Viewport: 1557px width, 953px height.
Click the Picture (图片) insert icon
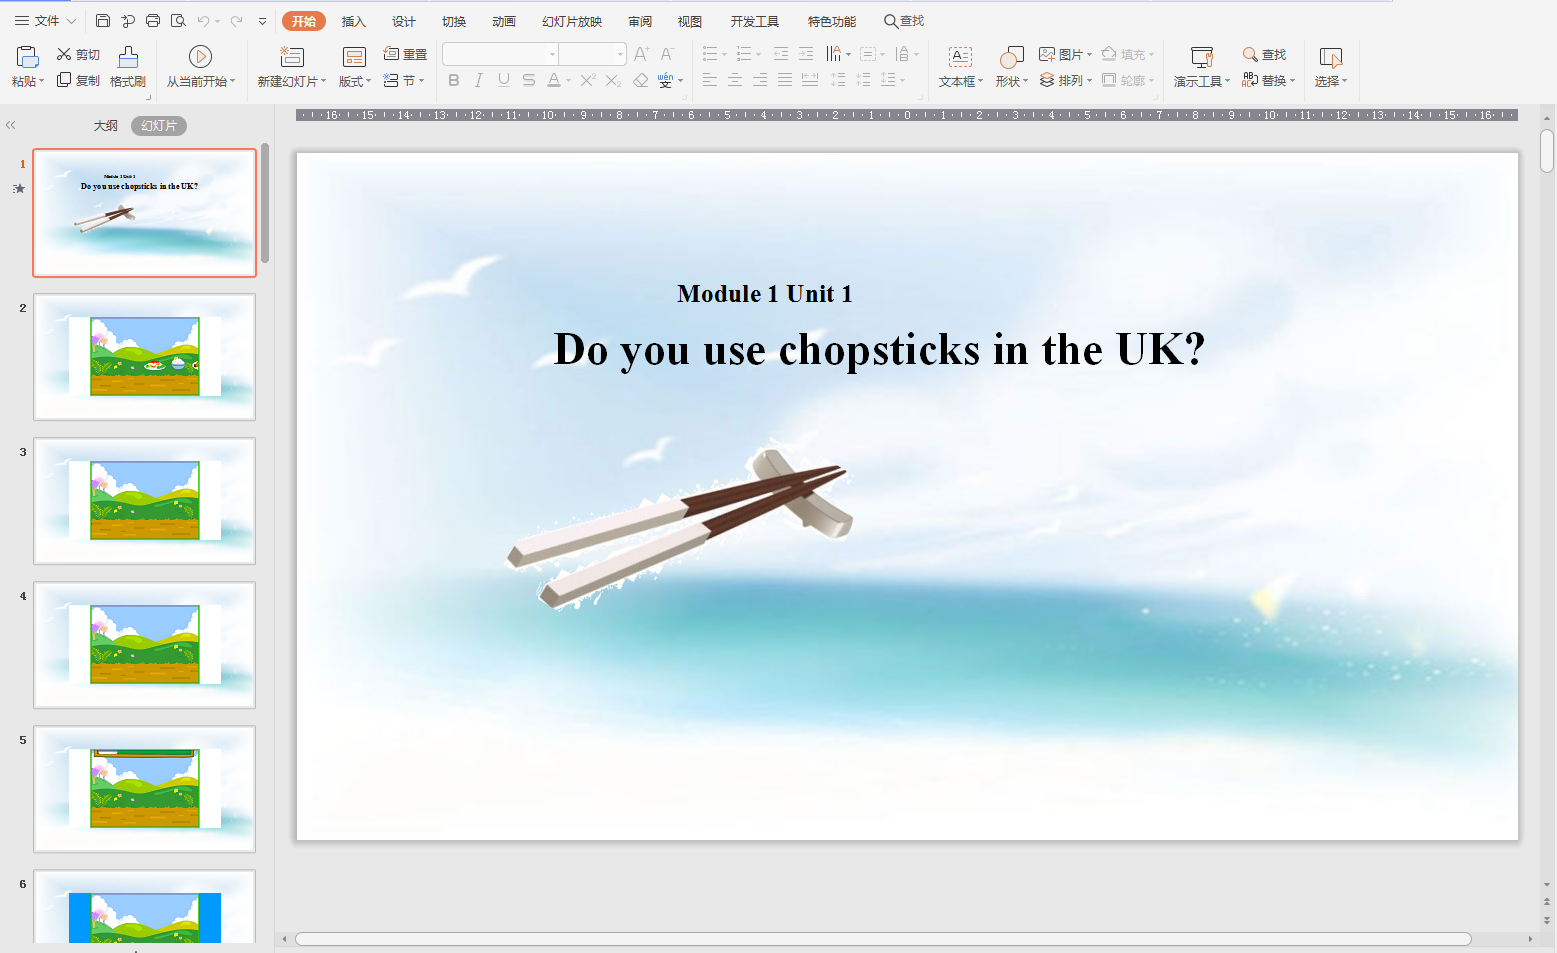click(1047, 54)
